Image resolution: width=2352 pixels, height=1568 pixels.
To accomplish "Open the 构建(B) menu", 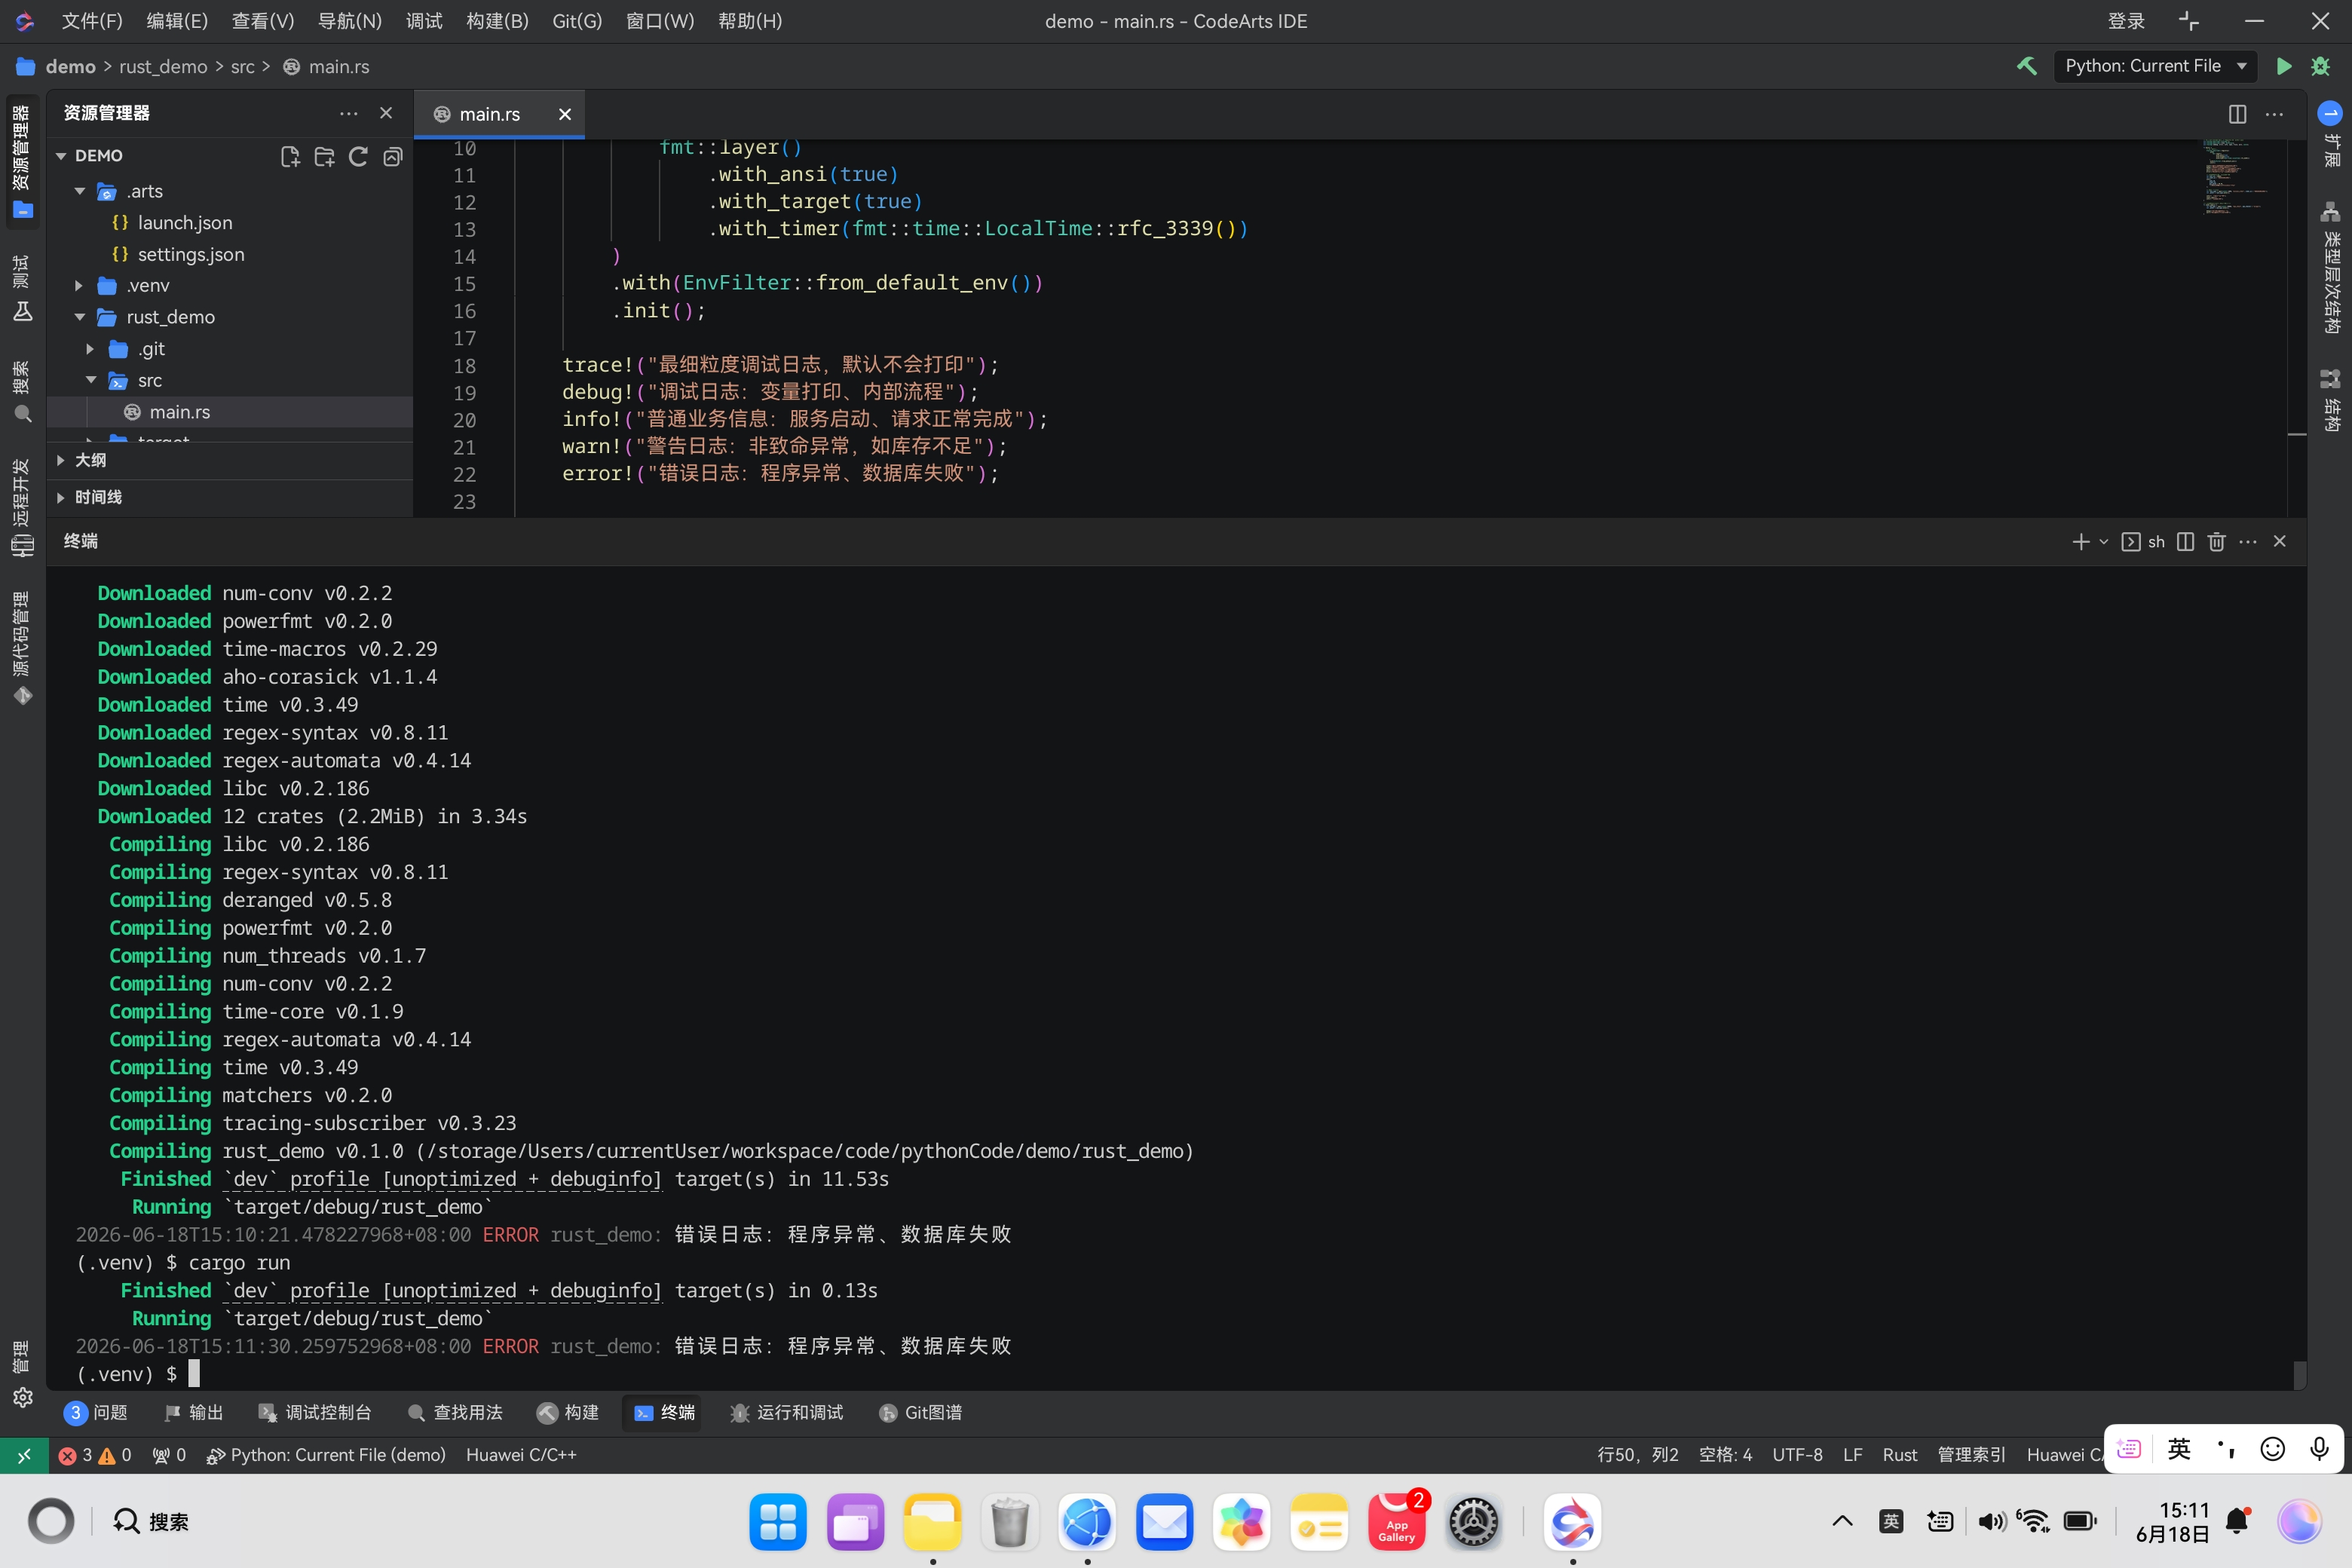I will click(x=497, y=21).
